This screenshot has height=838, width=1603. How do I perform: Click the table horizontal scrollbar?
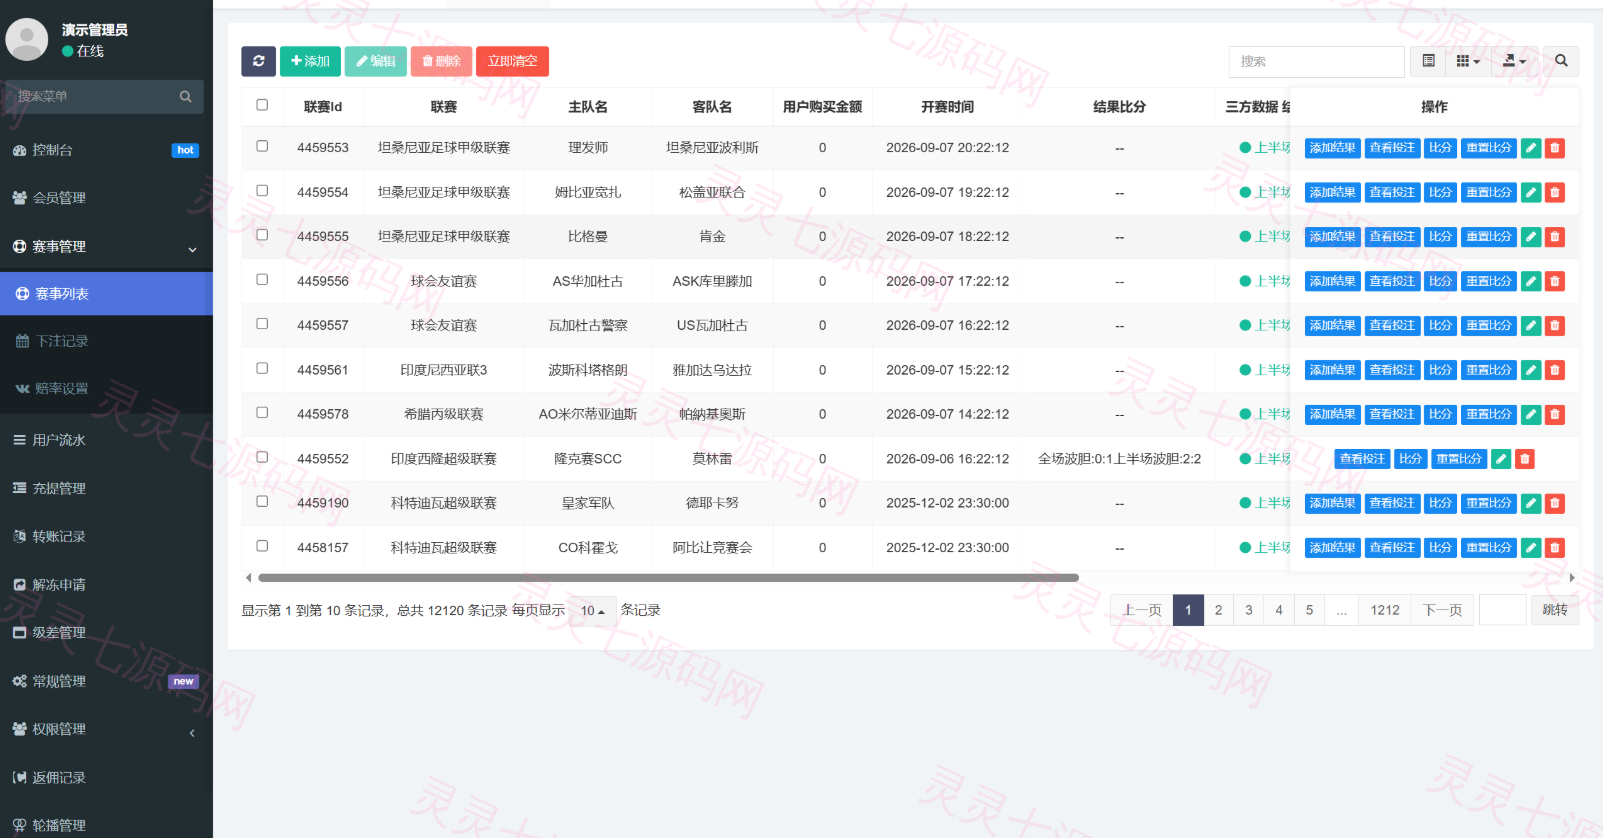[x=668, y=578]
